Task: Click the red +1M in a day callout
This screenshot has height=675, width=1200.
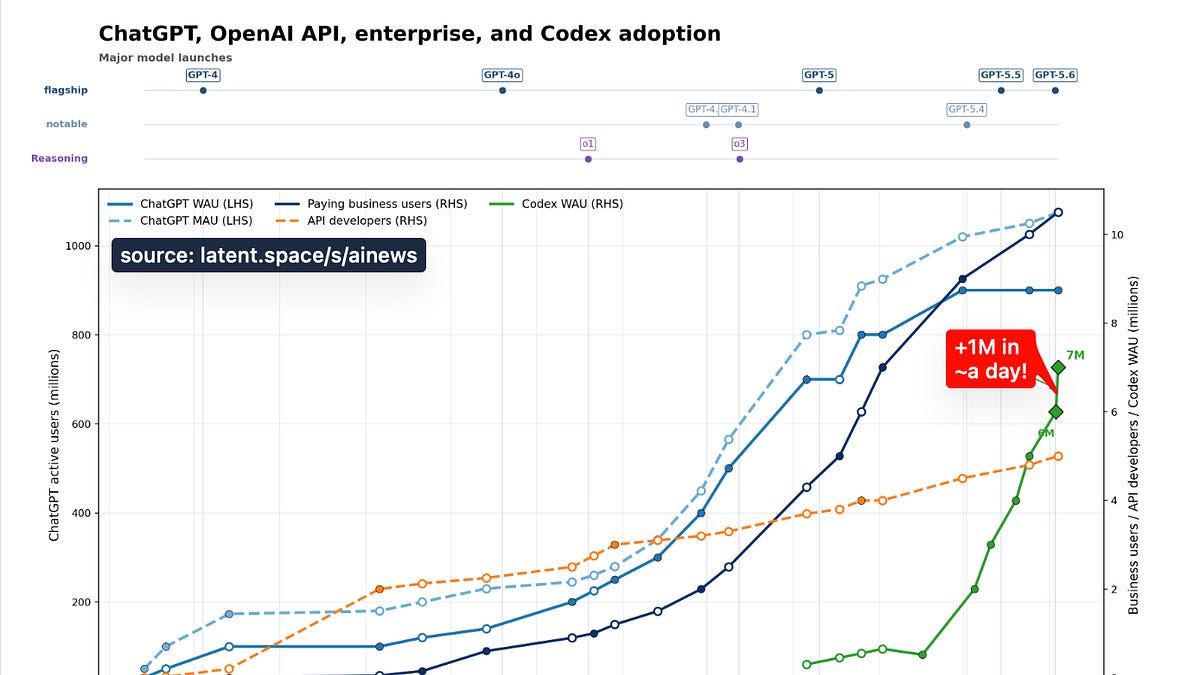Action: point(988,360)
